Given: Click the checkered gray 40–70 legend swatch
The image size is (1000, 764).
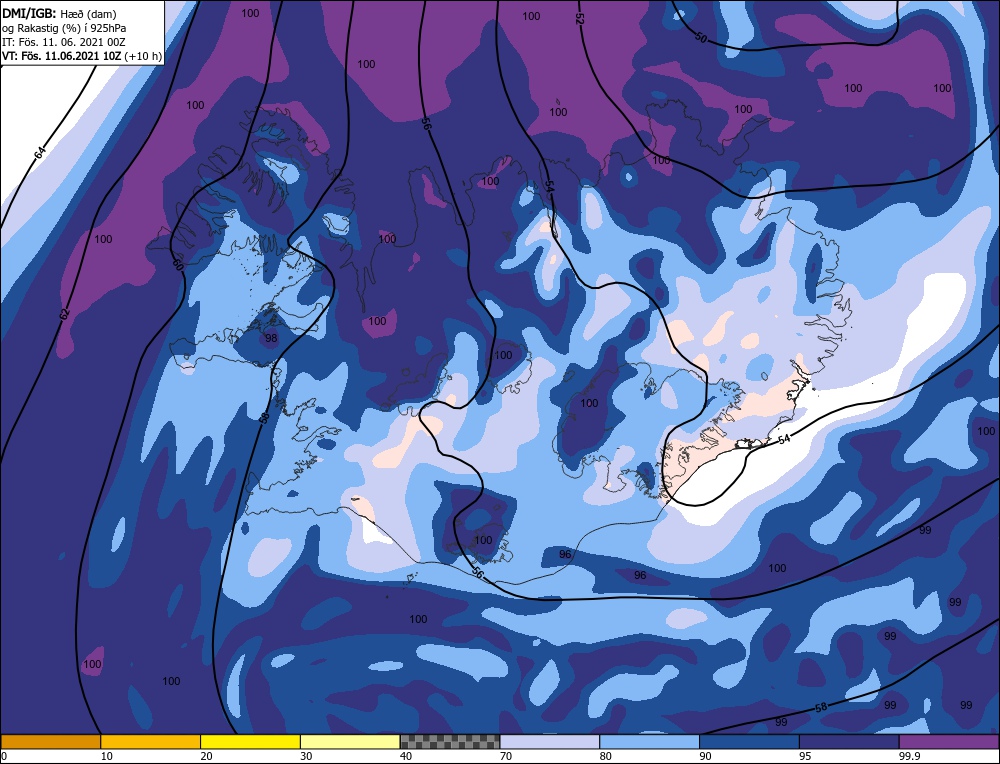Looking at the screenshot, I should pos(450,742).
